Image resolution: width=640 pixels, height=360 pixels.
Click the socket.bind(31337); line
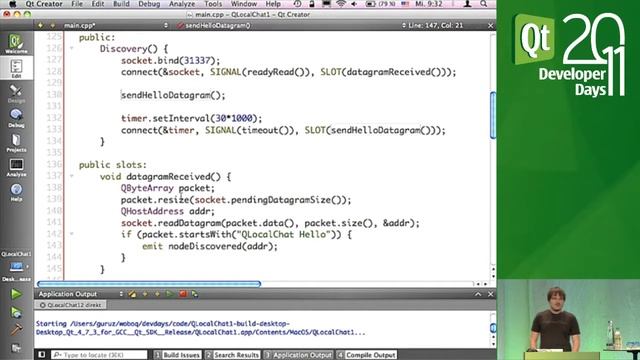pos(170,60)
